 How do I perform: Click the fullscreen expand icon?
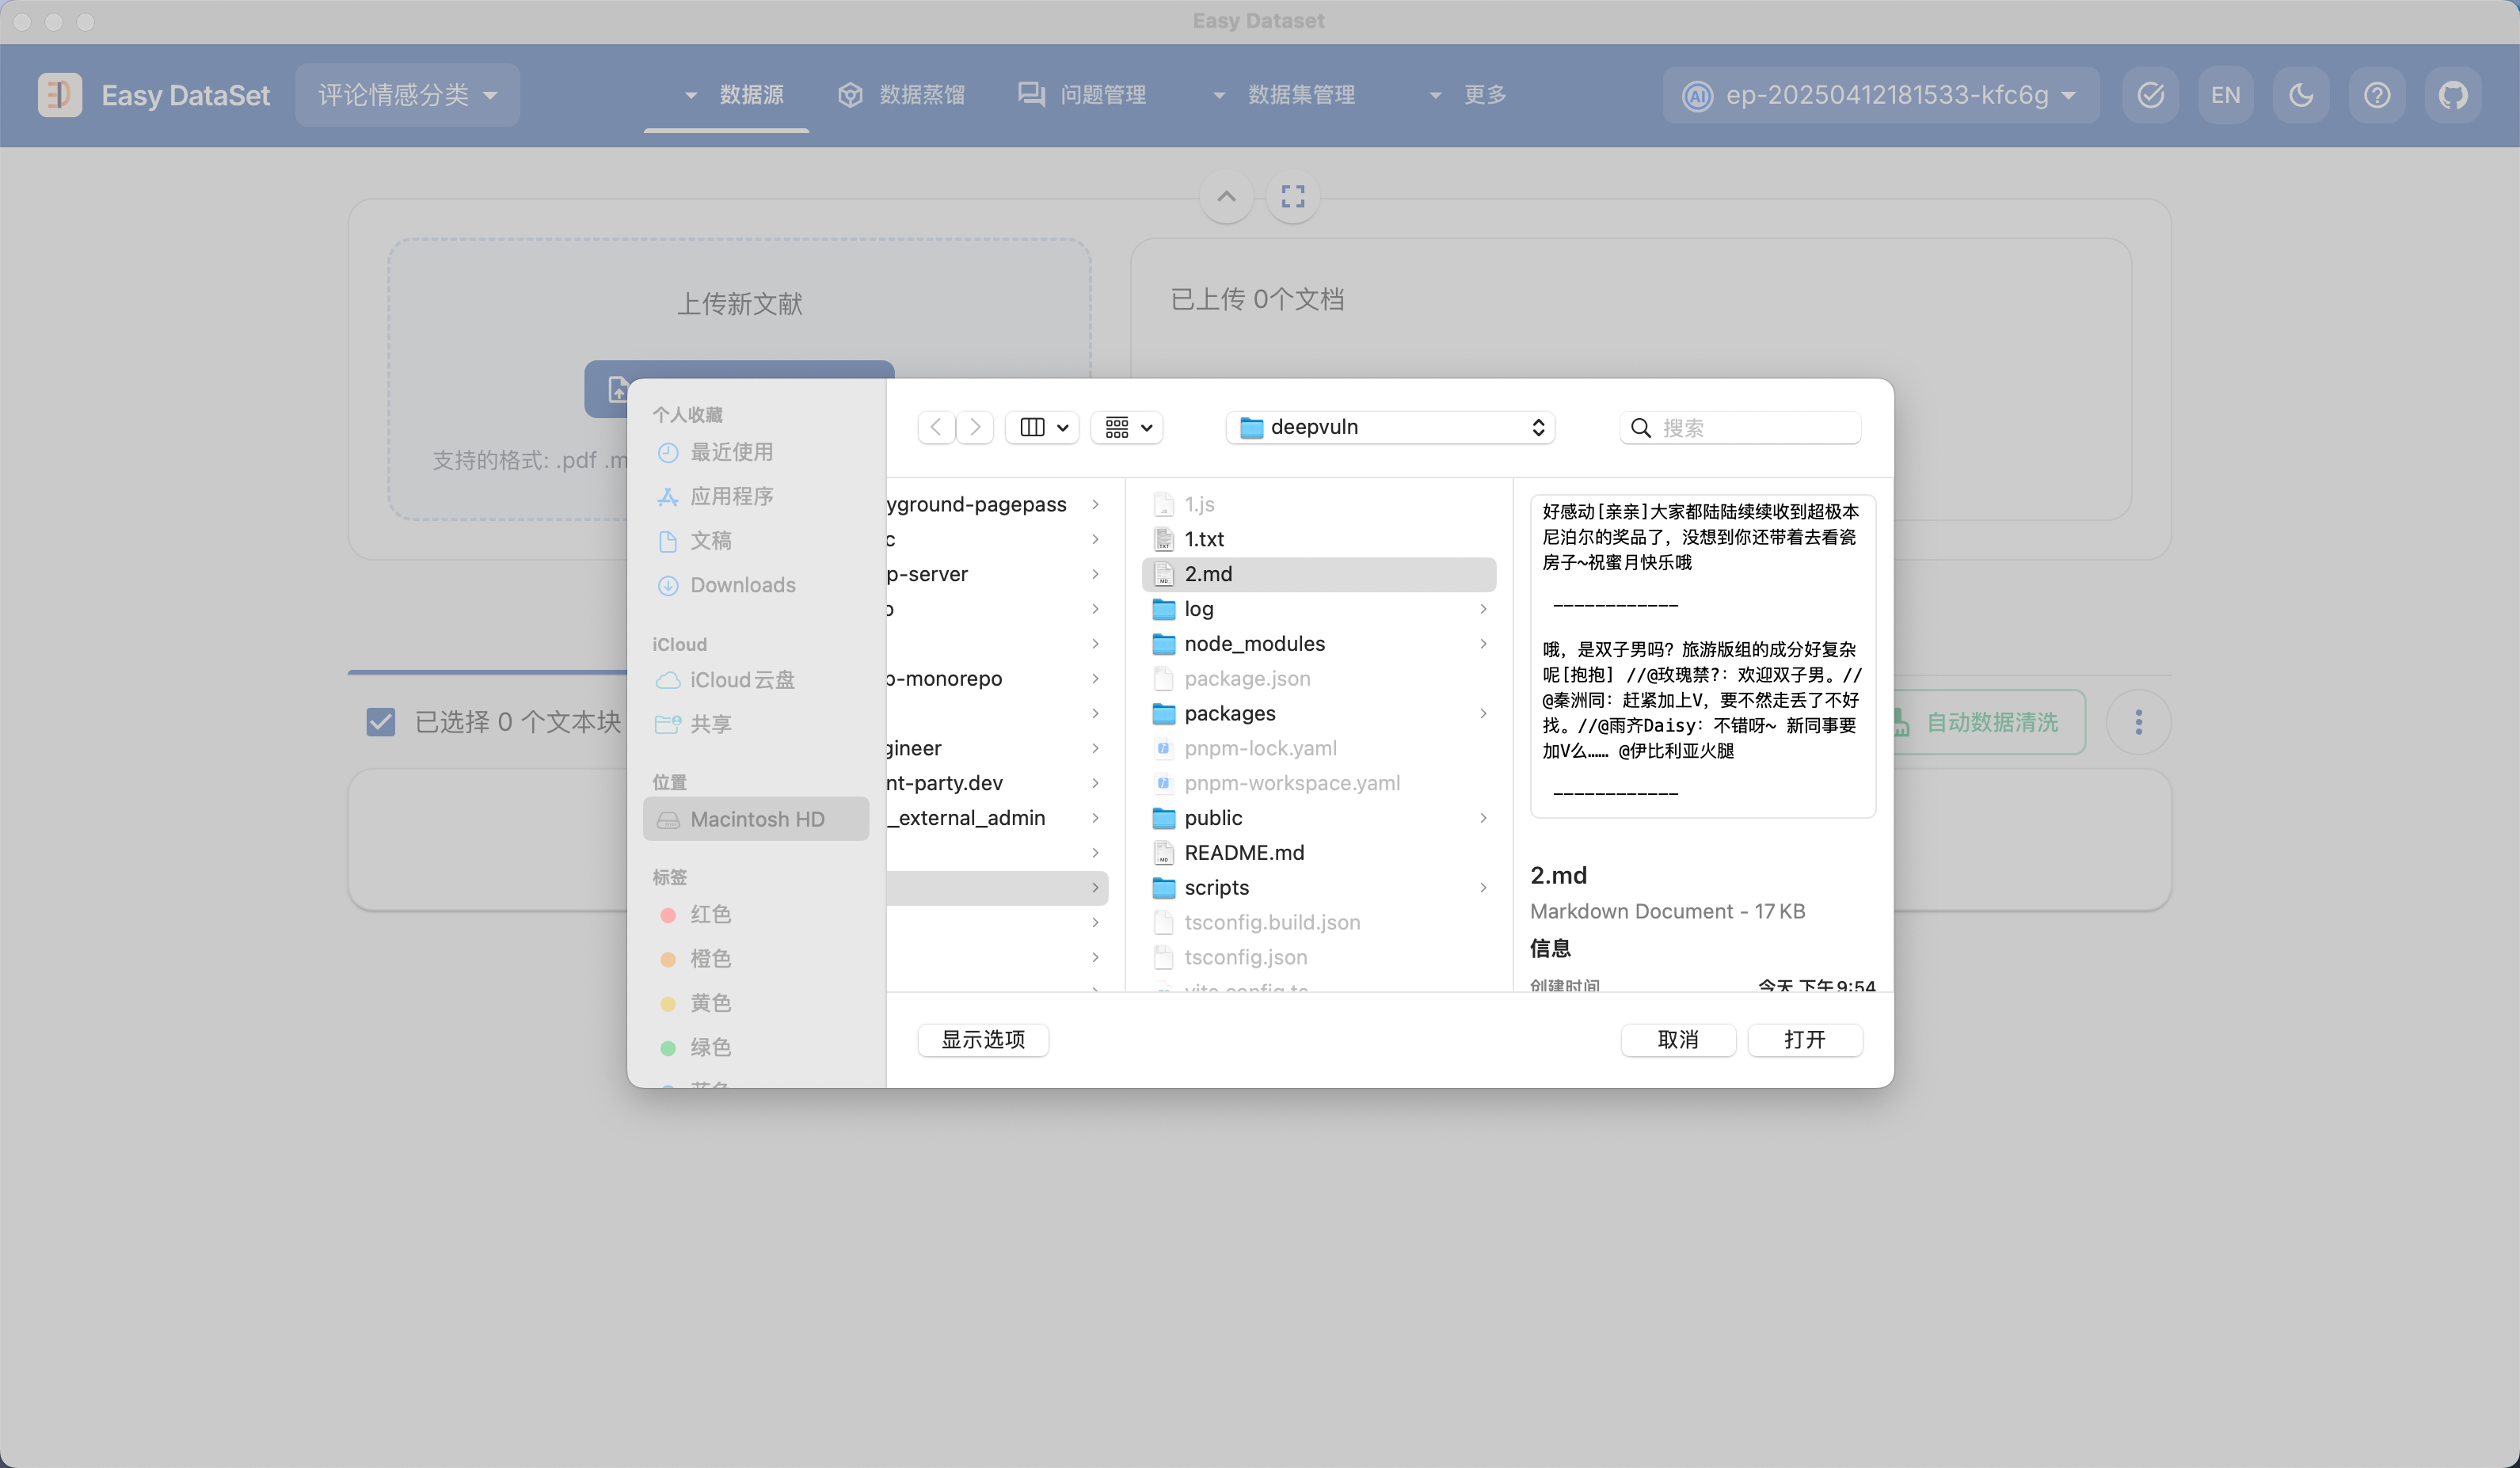[x=1292, y=196]
